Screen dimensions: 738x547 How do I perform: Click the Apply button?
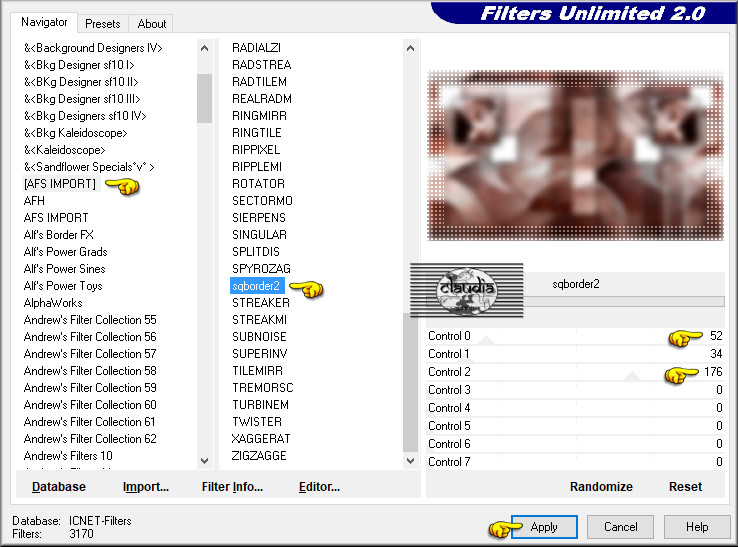pos(544,527)
